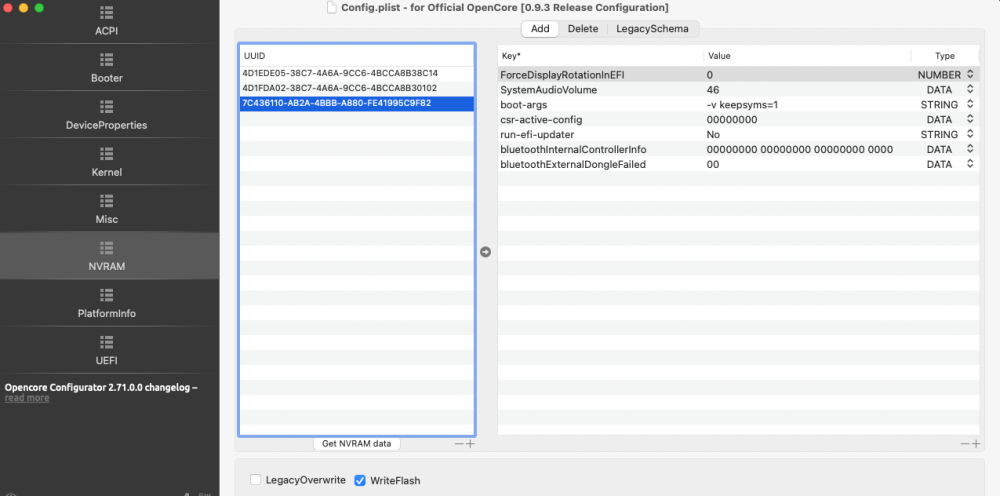Screen dimensions: 1000x496
Task: Click the arrow icon between UUID and key tables
Action: [x=485, y=252]
